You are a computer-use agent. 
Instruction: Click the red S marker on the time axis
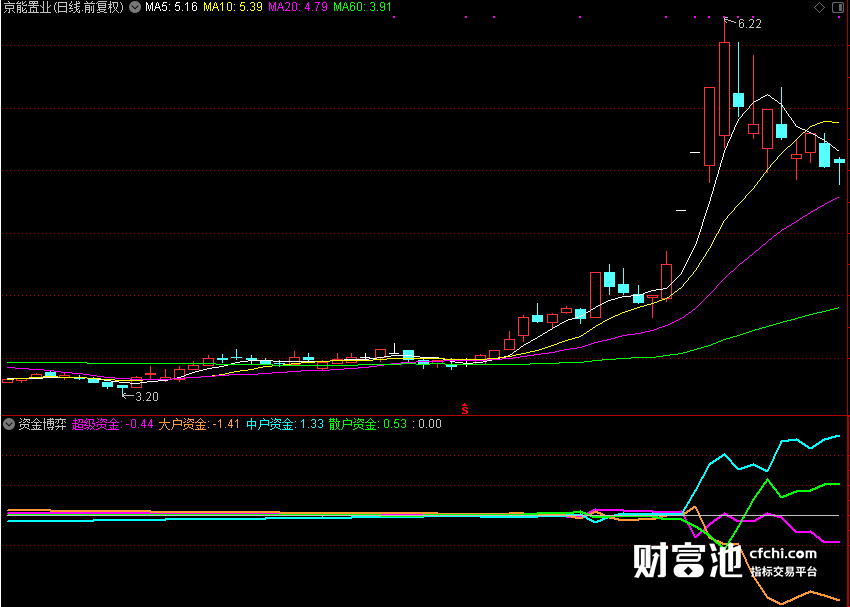pyautogui.click(x=465, y=409)
